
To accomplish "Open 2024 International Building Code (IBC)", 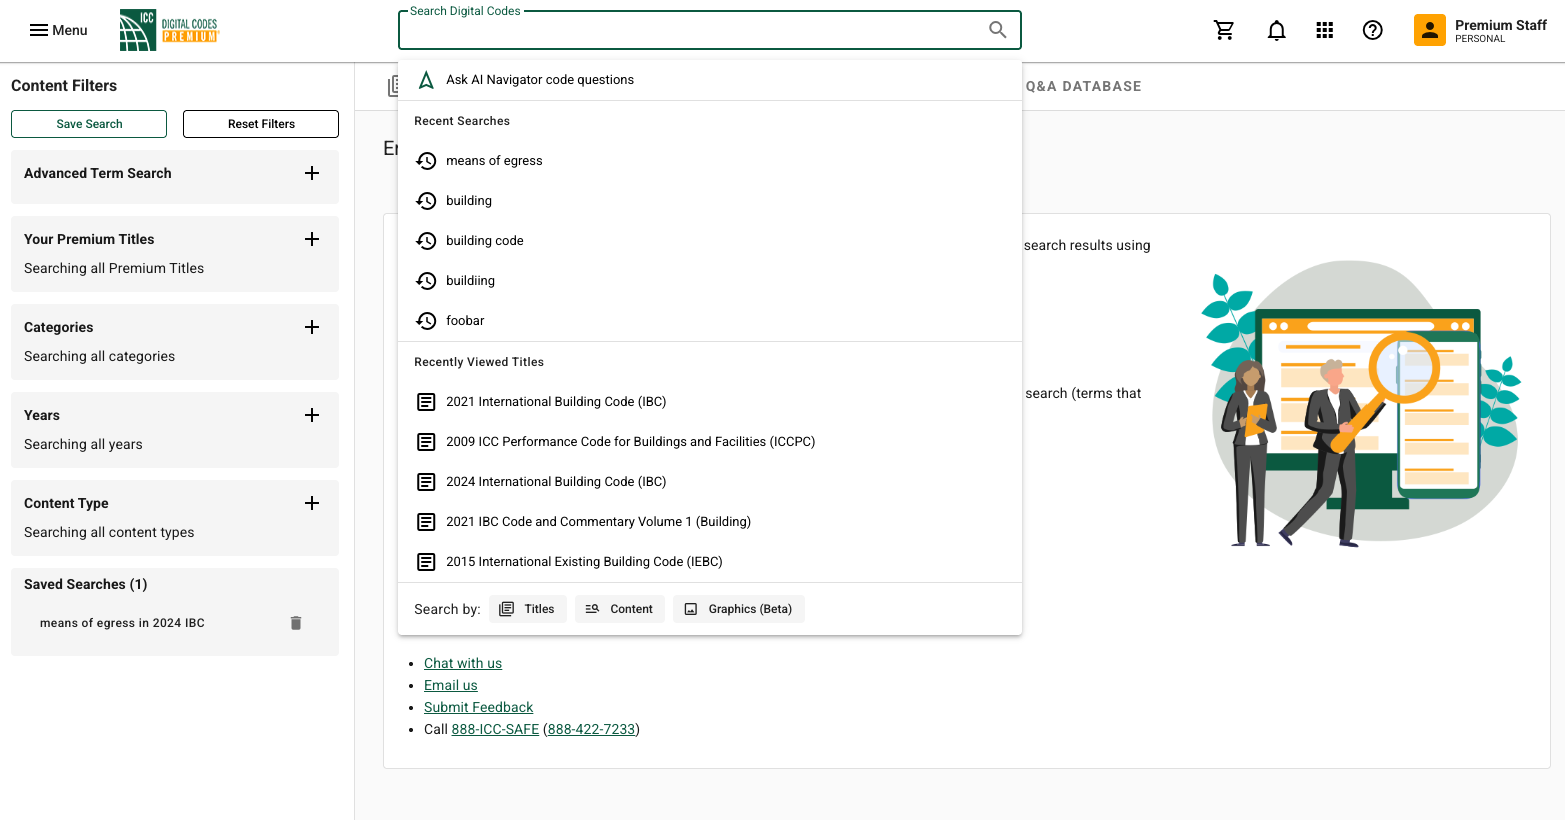I will [x=710, y=482].
